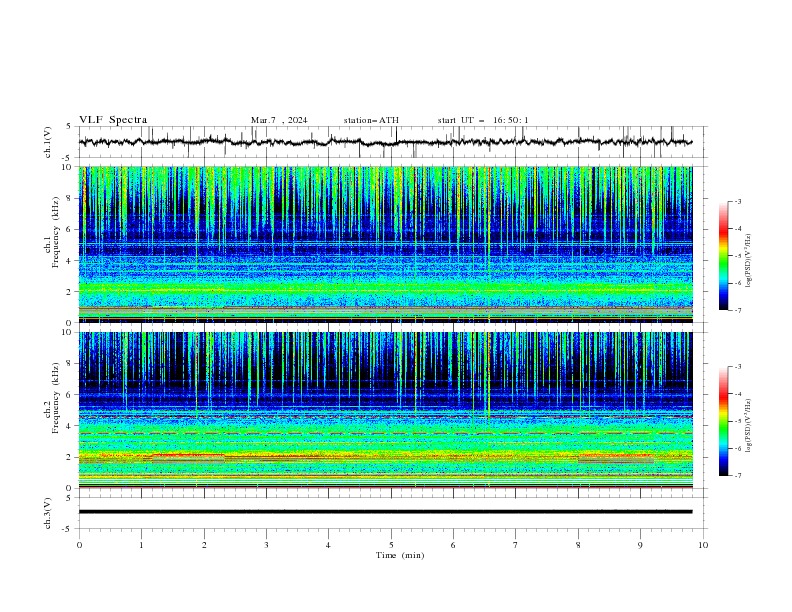Screen dimensions: 792x612
Task: Click the 'VLF Spectra' title text
Action: pos(113,120)
